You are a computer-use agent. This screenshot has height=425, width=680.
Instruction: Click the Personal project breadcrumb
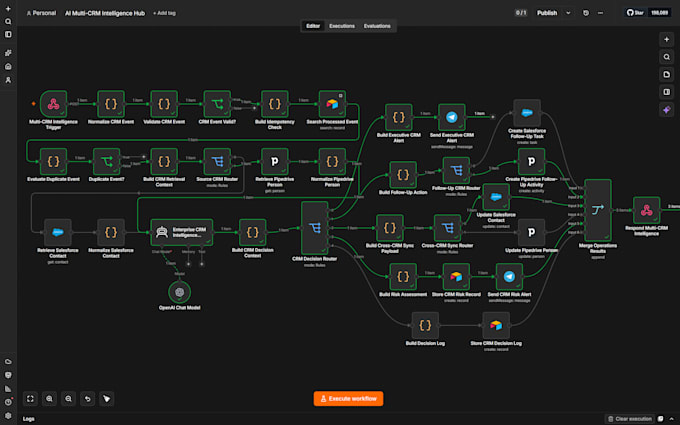click(41, 13)
